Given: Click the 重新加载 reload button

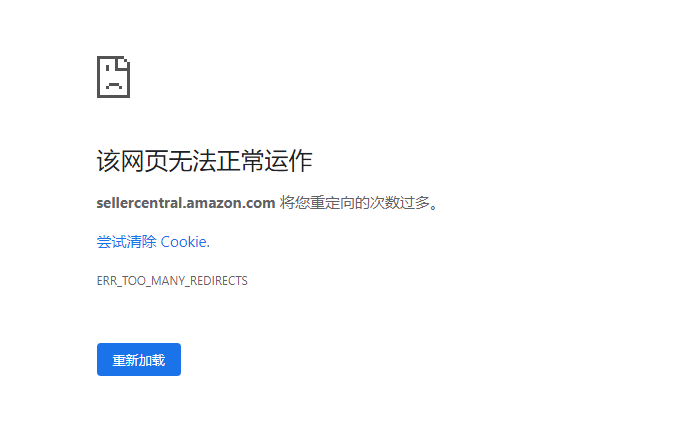Looking at the screenshot, I should click(x=139, y=360).
